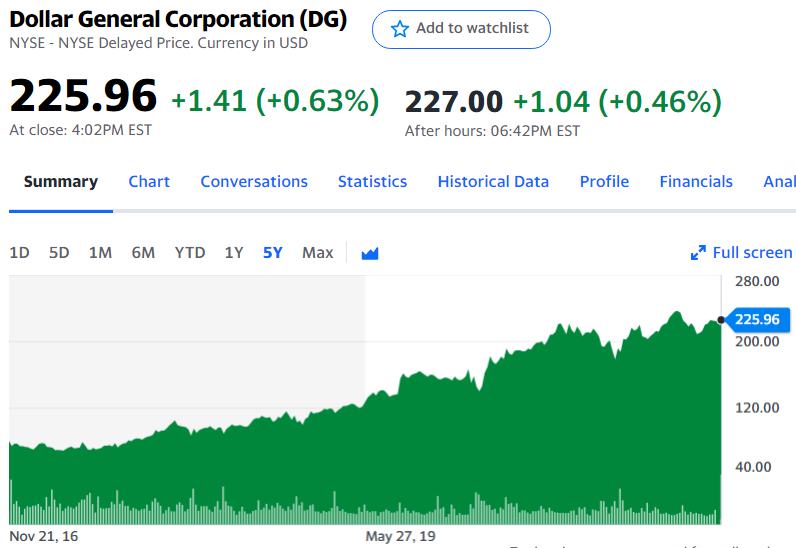Set chart range to 1M
The height and width of the screenshot is (548, 796).
point(101,252)
